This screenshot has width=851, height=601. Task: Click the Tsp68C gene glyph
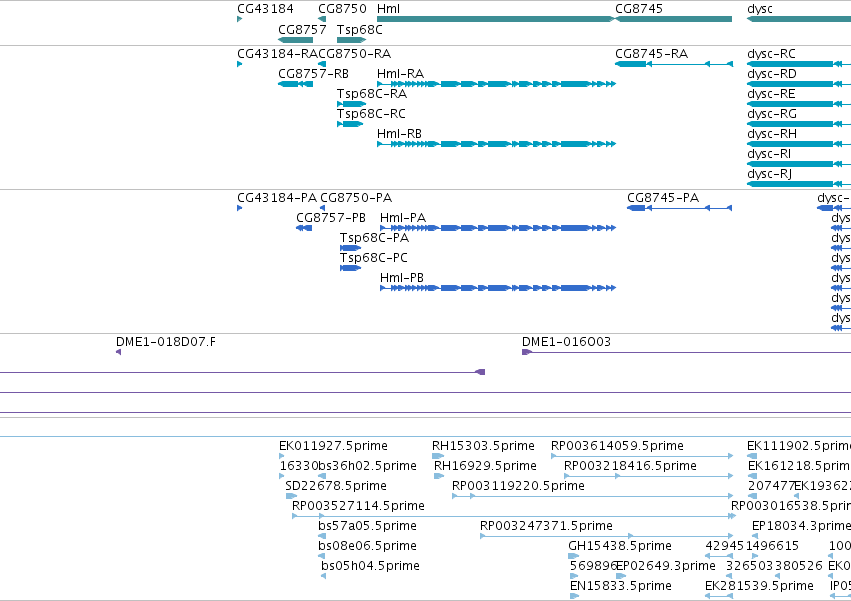pos(352,40)
